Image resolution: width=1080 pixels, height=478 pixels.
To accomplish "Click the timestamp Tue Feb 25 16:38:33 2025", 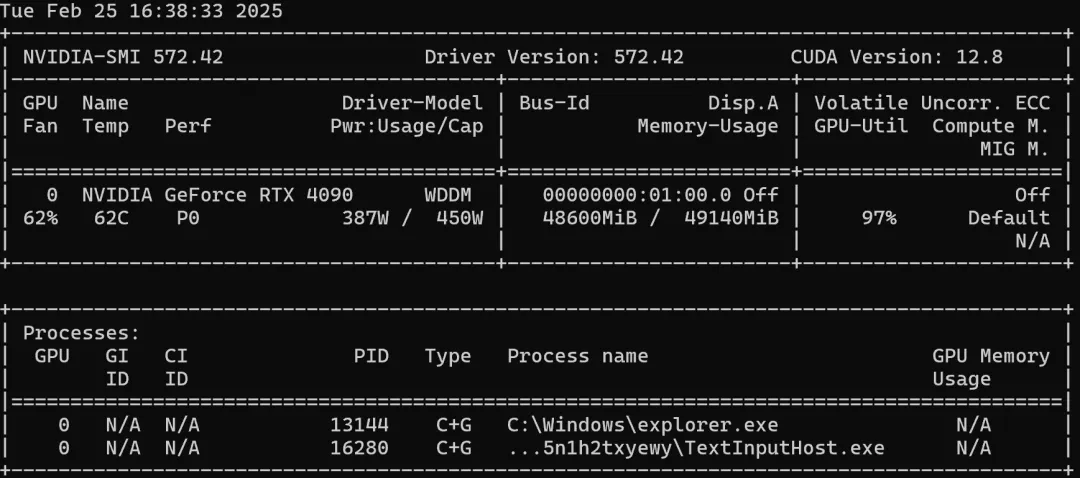I will 141,12.
